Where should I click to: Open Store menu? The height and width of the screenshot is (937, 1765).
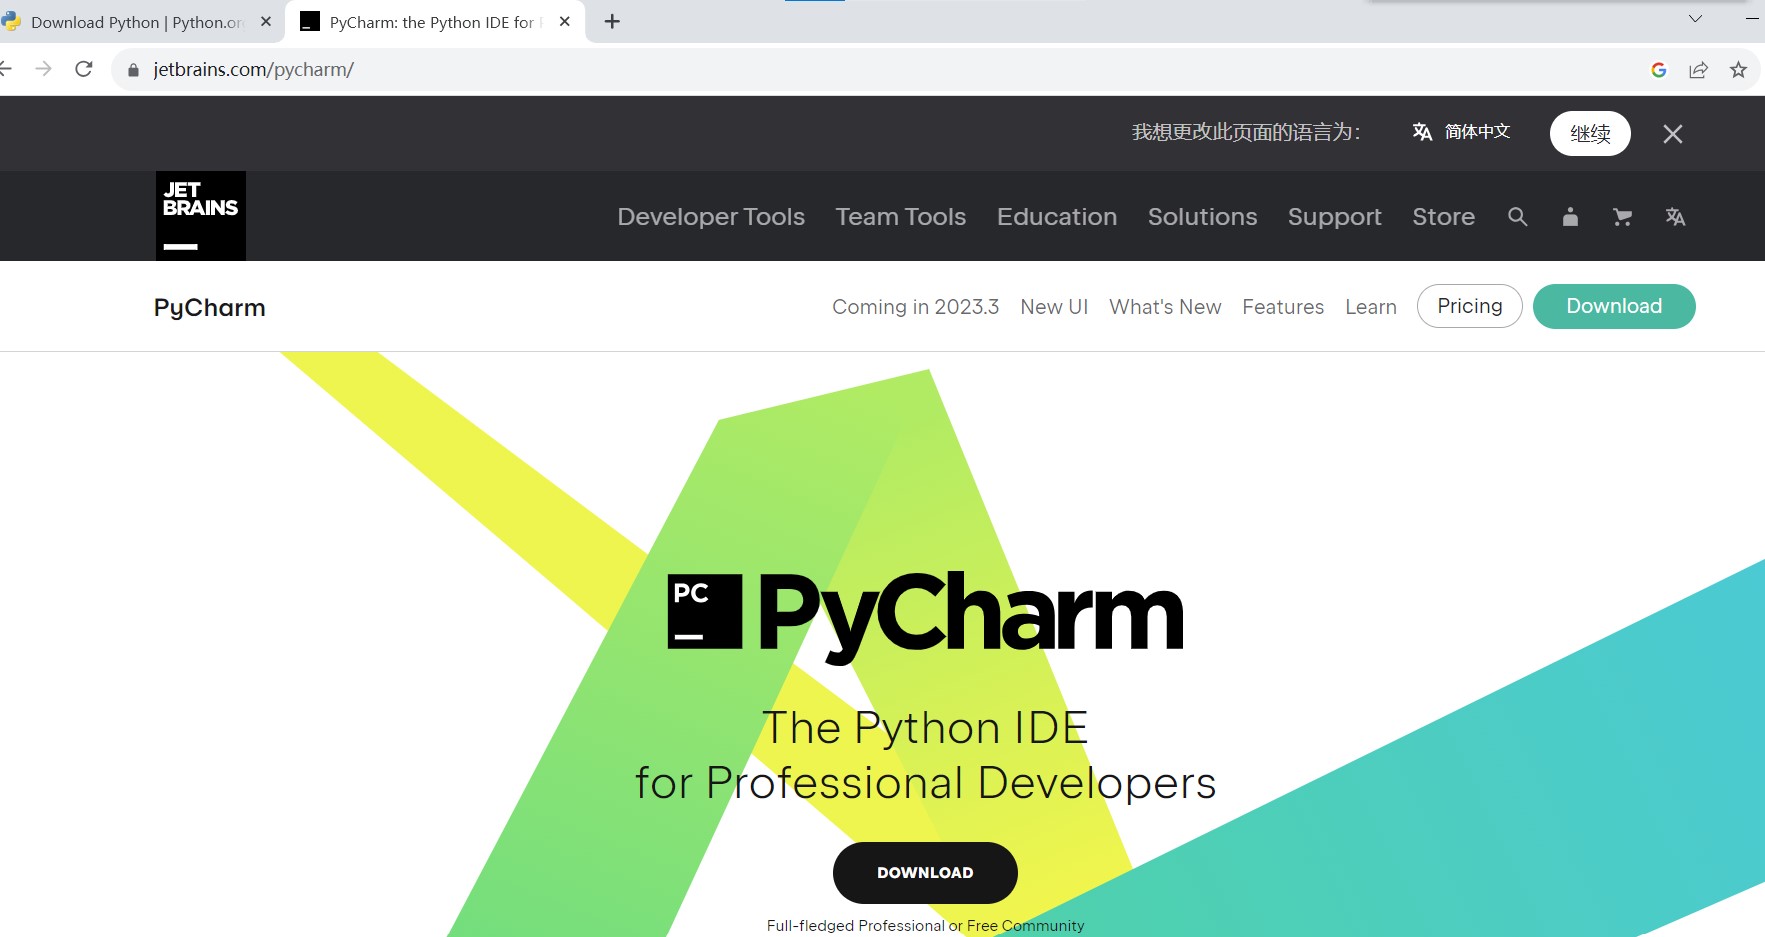(x=1444, y=217)
